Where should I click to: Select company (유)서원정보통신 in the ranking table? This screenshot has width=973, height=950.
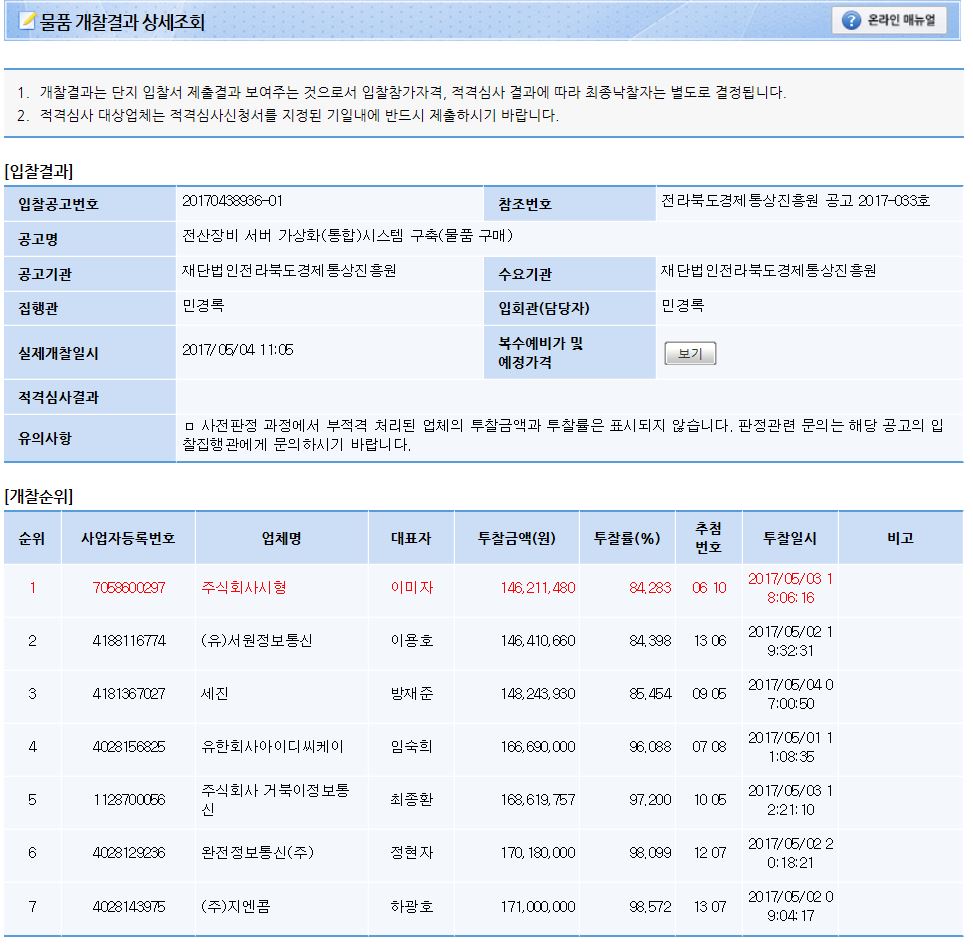point(256,641)
